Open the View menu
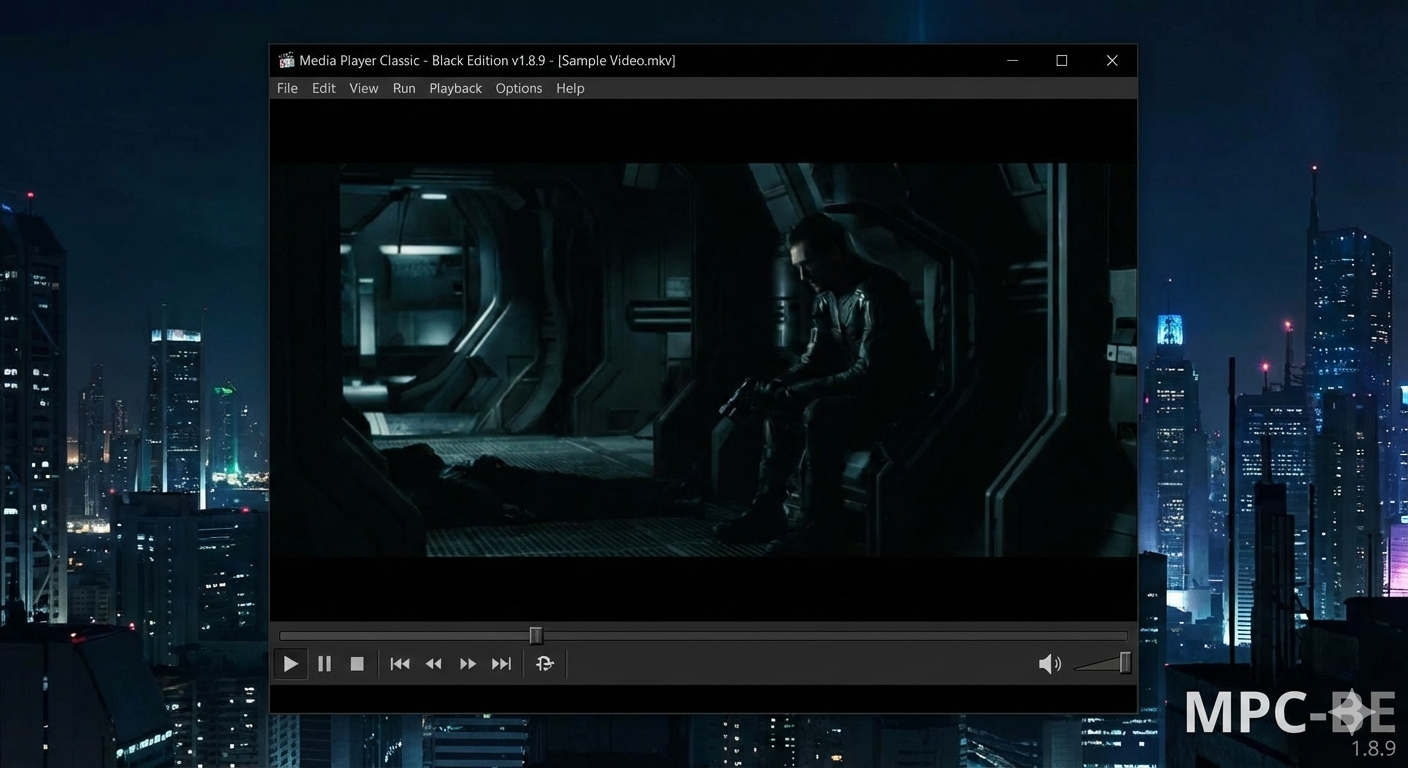1408x768 pixels. 363,88
